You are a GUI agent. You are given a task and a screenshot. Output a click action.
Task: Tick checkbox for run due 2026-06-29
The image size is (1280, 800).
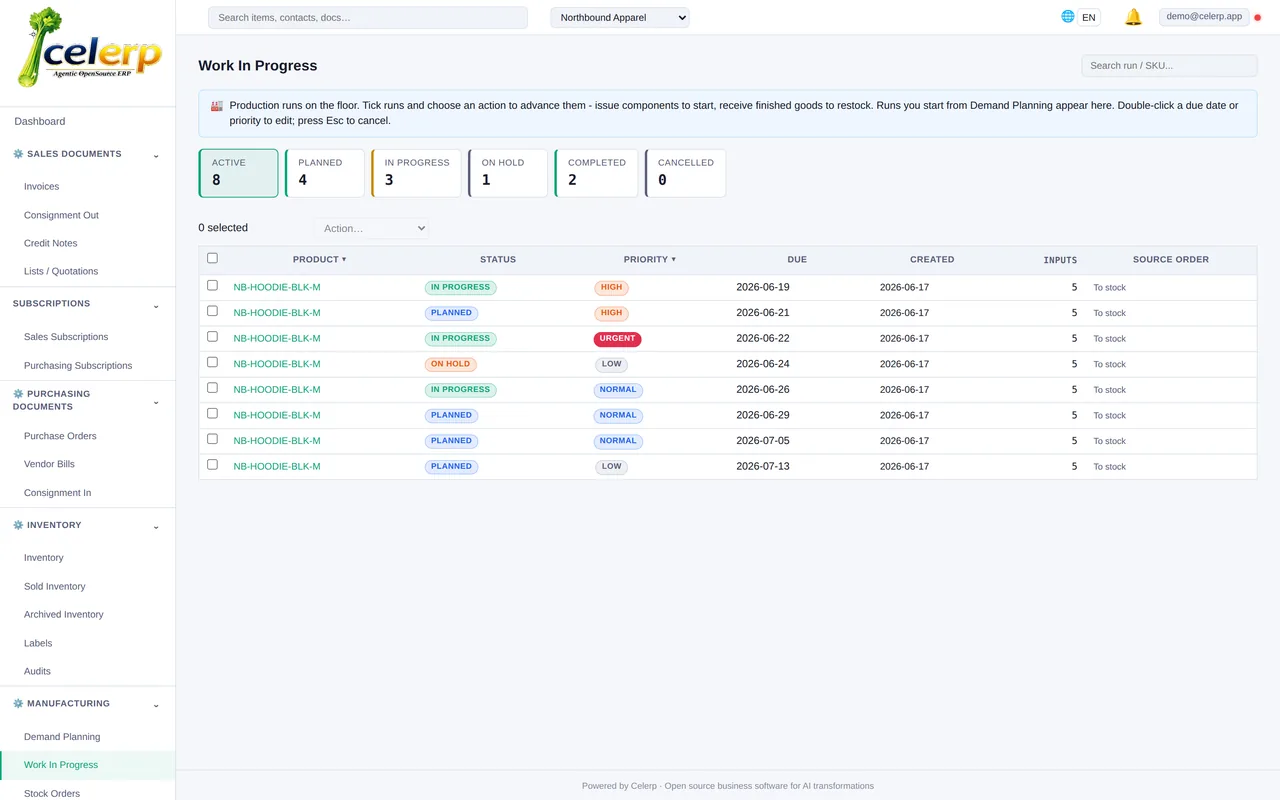212,413
